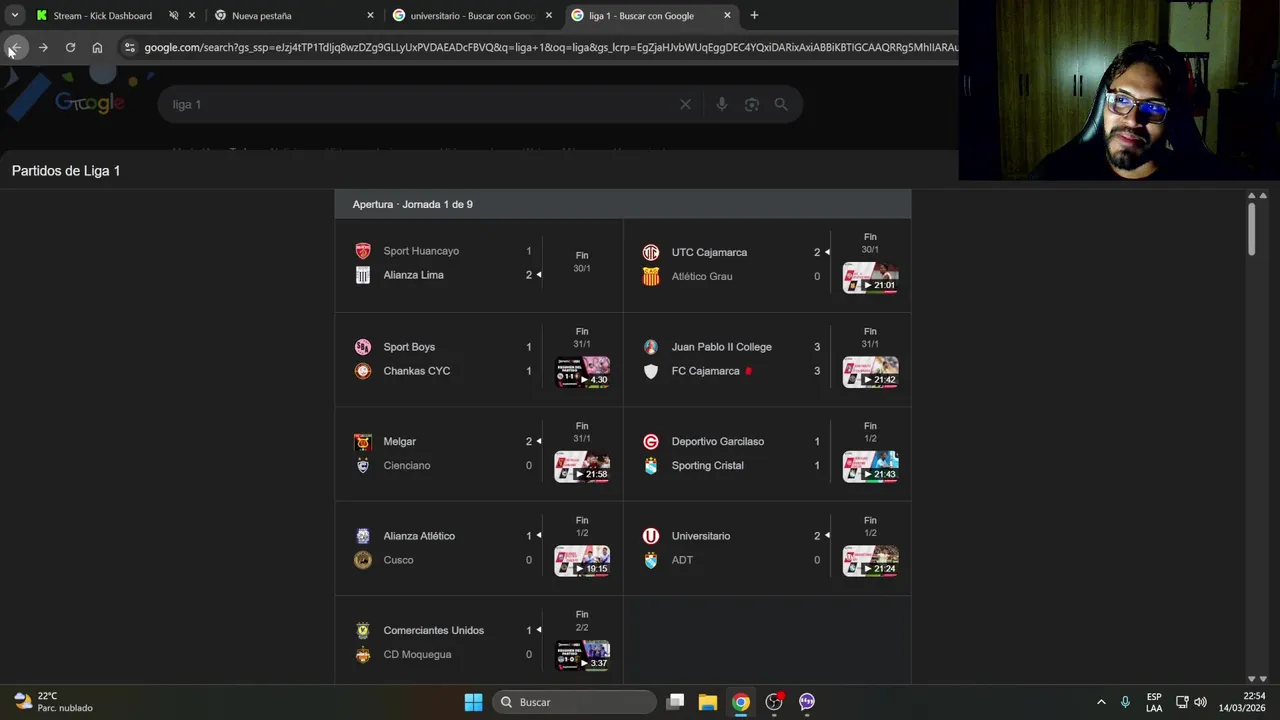Click the Chankas CYC crest icon
This screenshot has height=720, width=1280.
363,371
